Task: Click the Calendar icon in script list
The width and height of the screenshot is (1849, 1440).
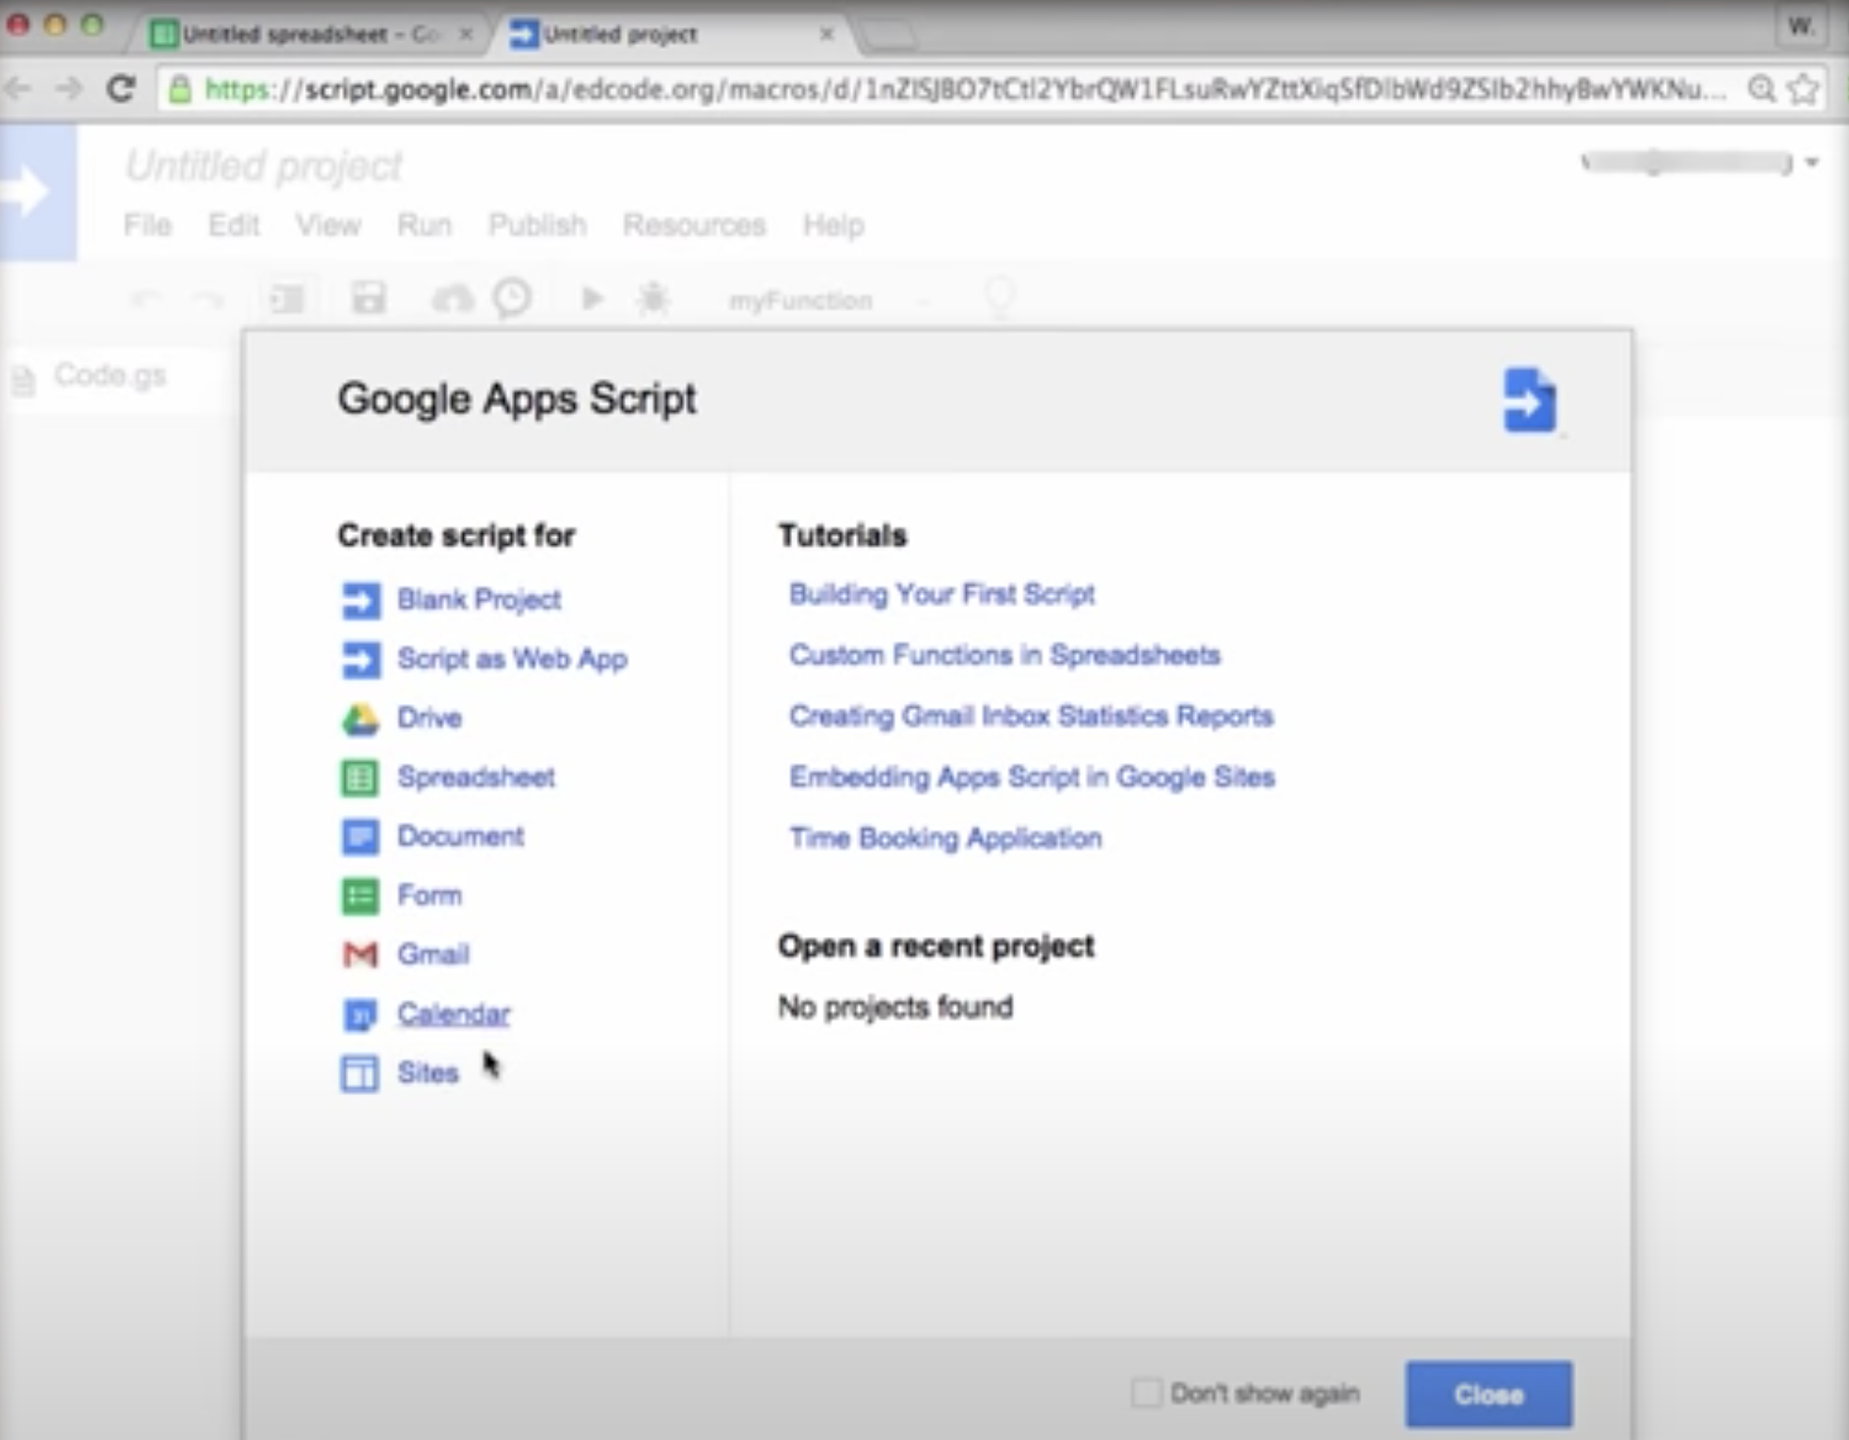Action: 360,1014
